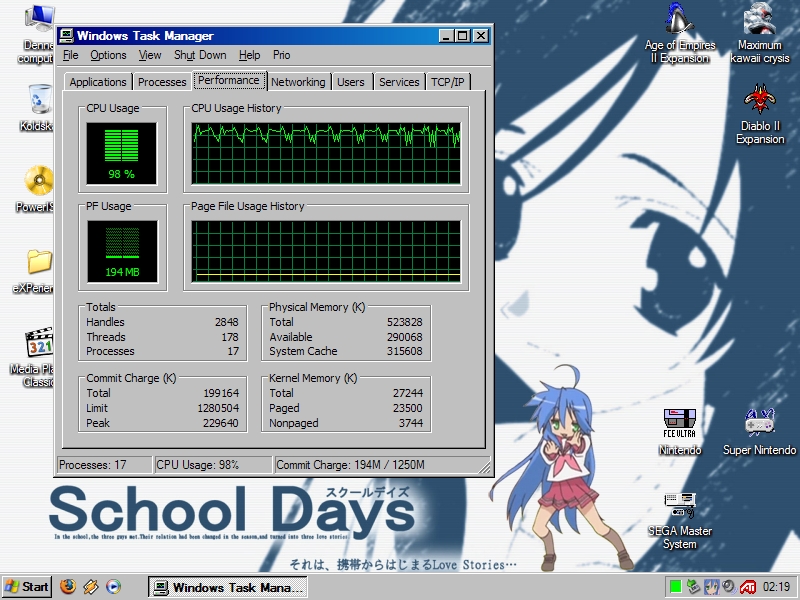
Task: Click Commit Charge Peak 229640
Action: [220, 423]
